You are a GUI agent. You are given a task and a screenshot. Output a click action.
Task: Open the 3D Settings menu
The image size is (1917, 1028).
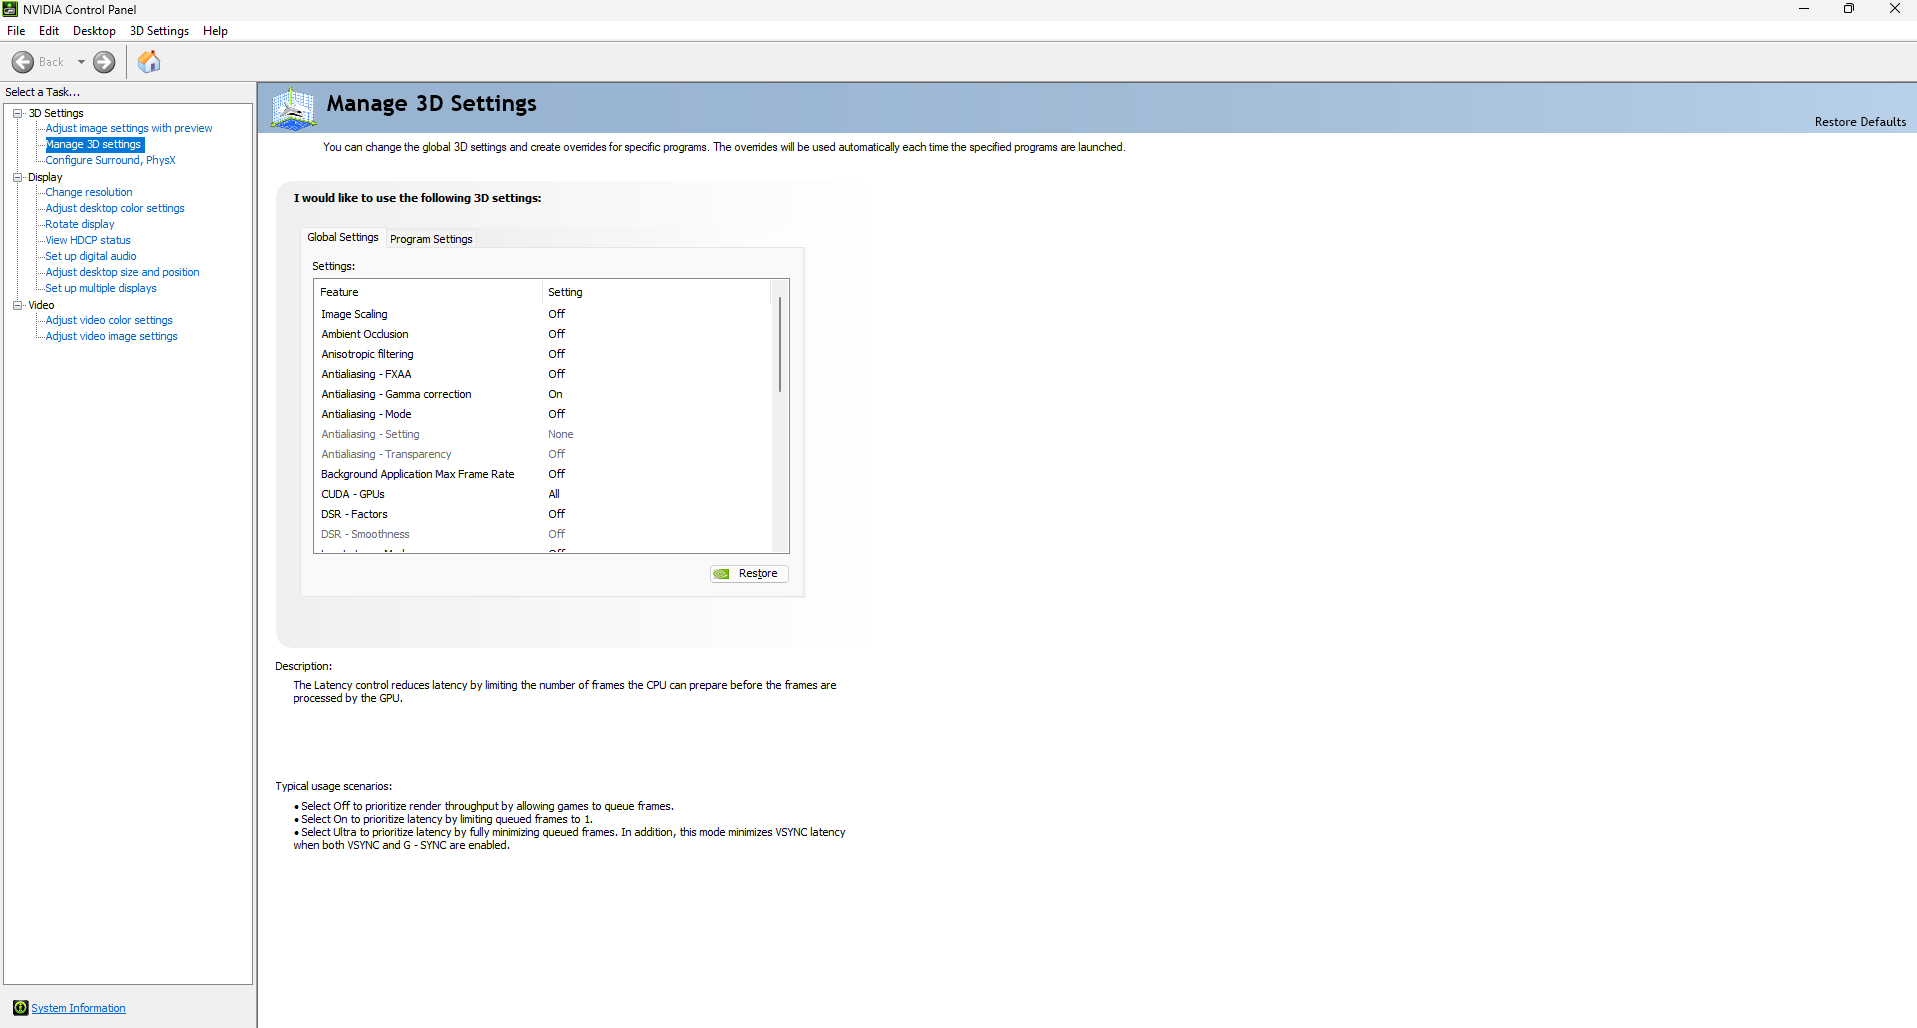click(159, 31)
